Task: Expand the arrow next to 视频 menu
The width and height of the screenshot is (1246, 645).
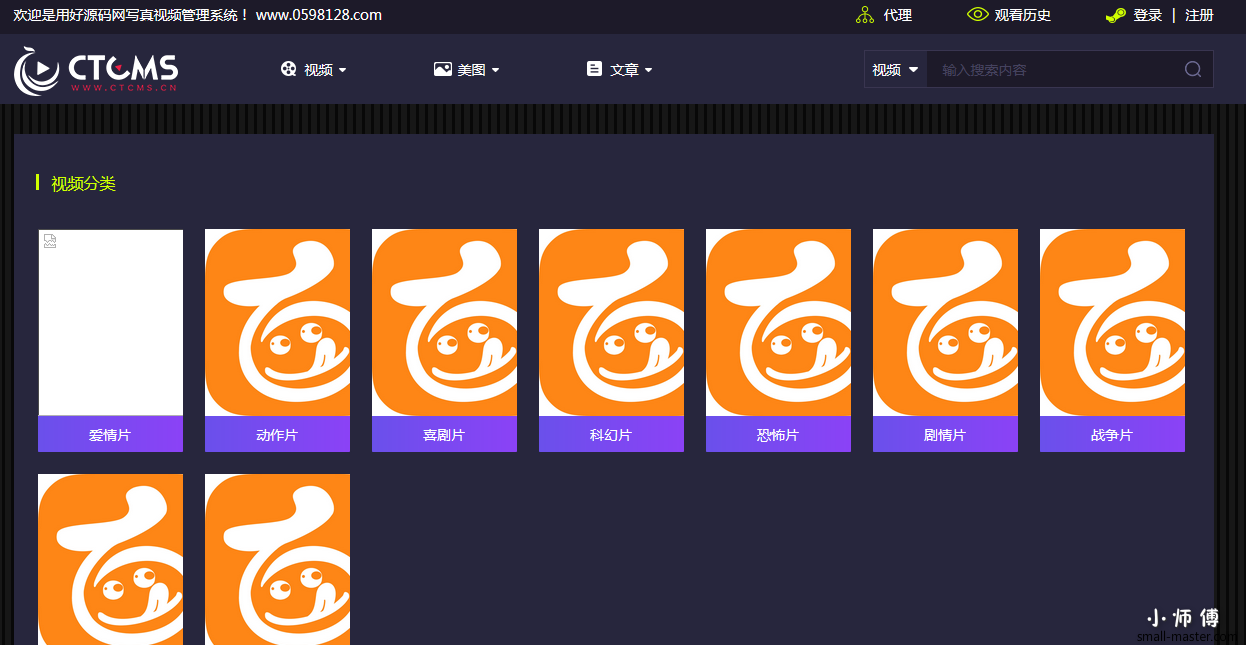Action: tap(342, 70)
